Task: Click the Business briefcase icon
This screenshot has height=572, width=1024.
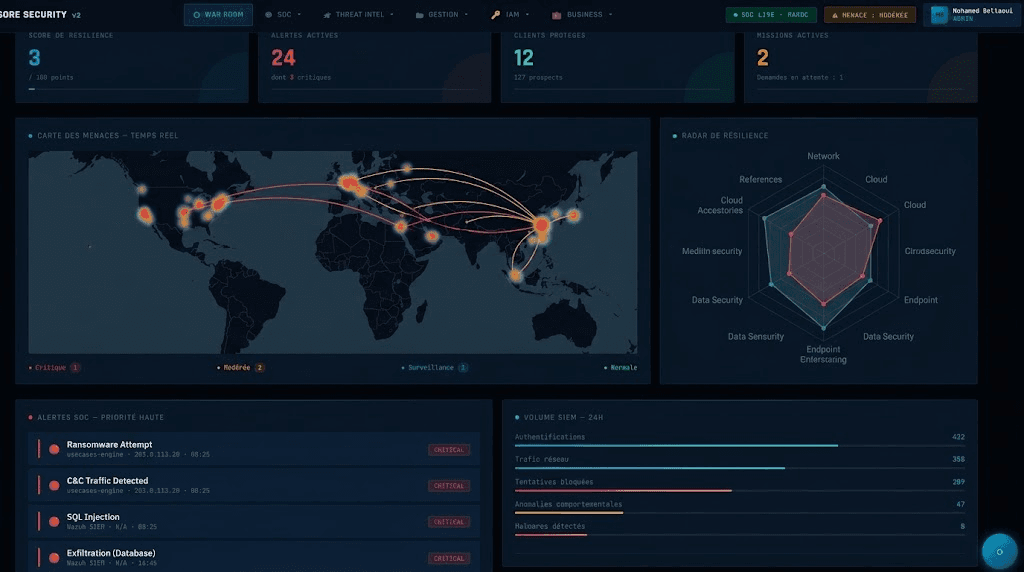Action: (556, 14)
